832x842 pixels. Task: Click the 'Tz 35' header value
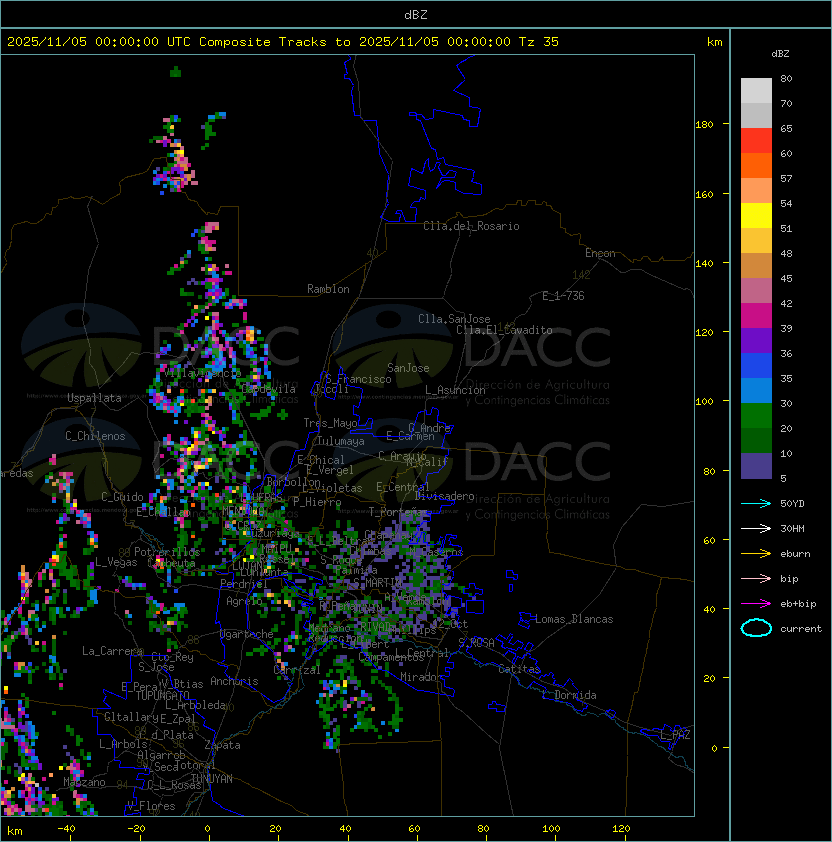point(539,42)
